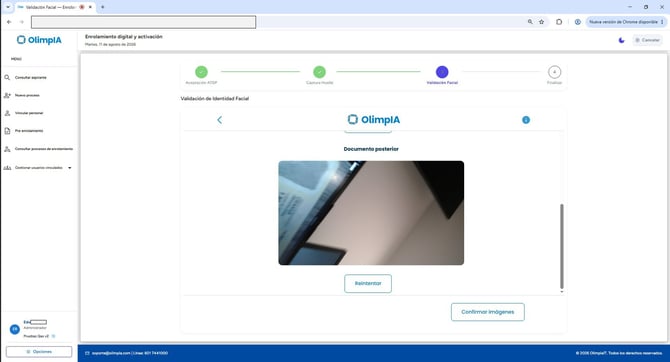
Task: Click the zoom magnifier icon in address bar
Action: (x=530, y=22)
